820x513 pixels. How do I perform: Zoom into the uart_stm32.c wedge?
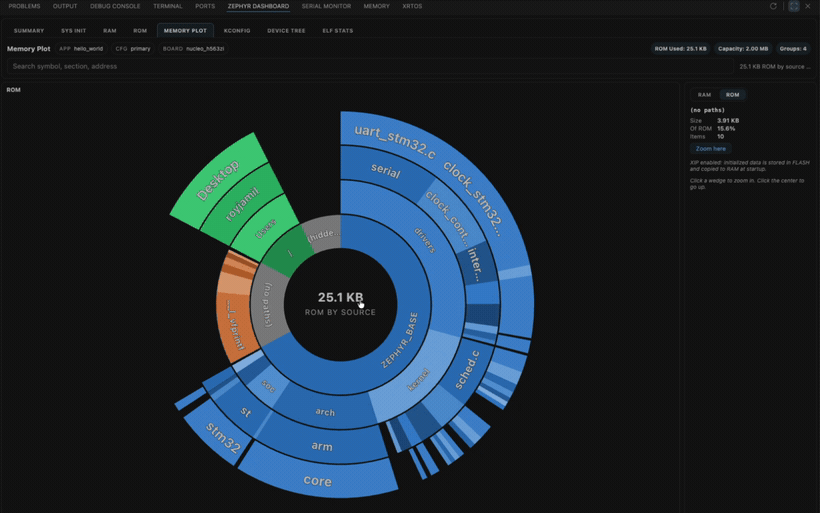(395, 142)
